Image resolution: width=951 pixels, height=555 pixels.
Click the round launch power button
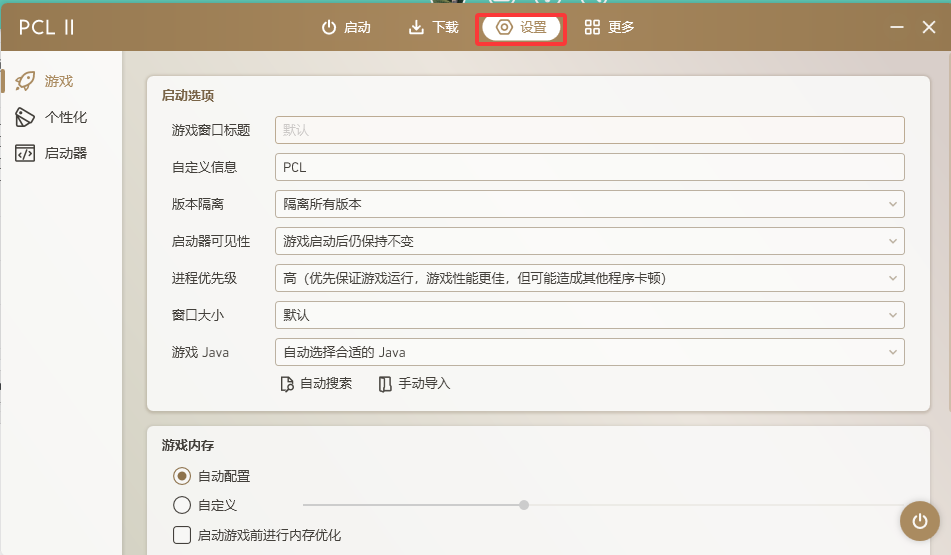point(919,520)
